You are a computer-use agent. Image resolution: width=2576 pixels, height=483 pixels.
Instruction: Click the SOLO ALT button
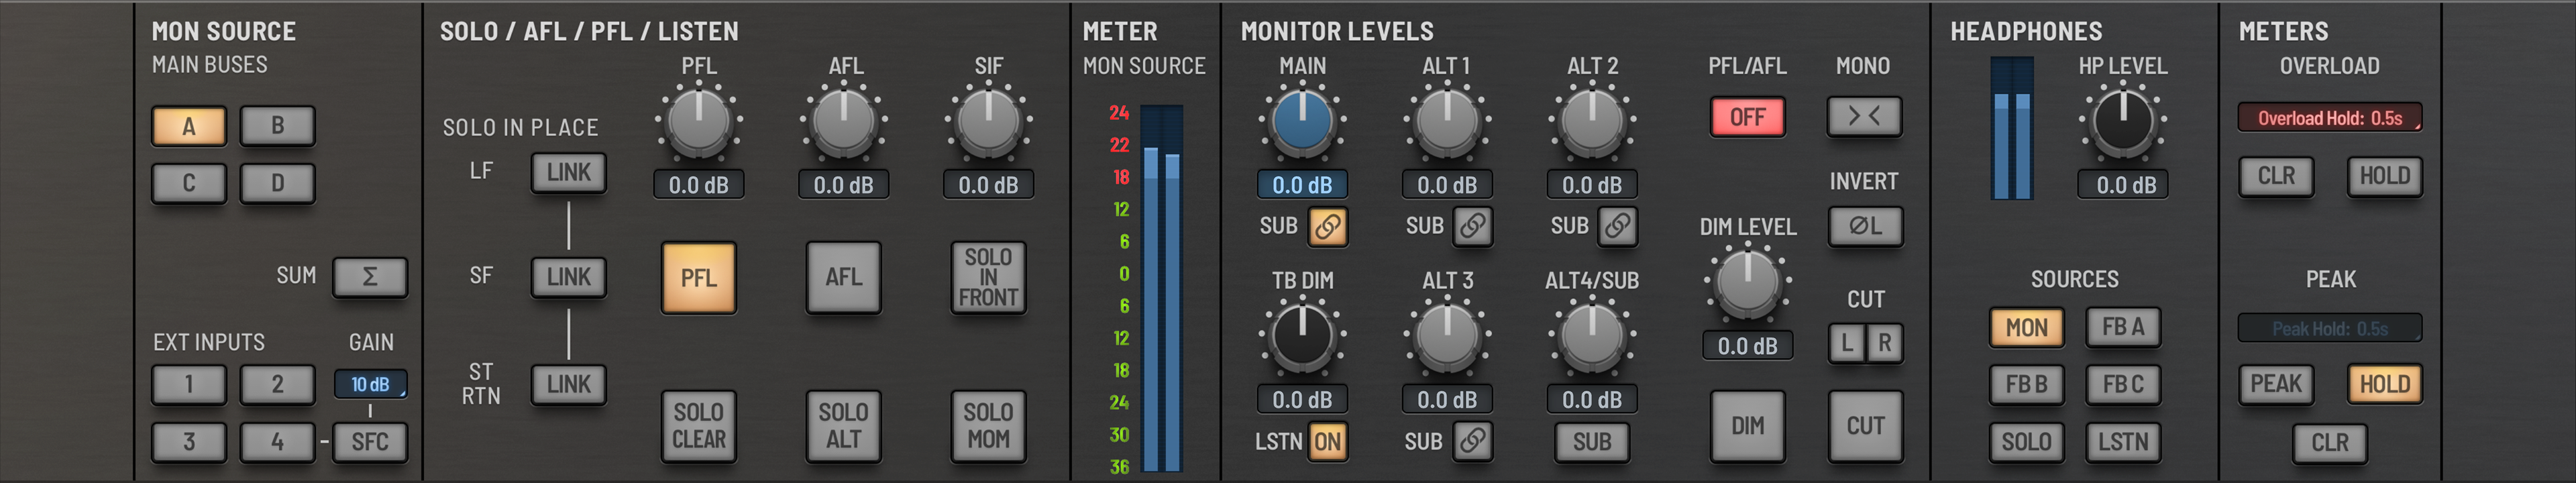tap(844, 426)
